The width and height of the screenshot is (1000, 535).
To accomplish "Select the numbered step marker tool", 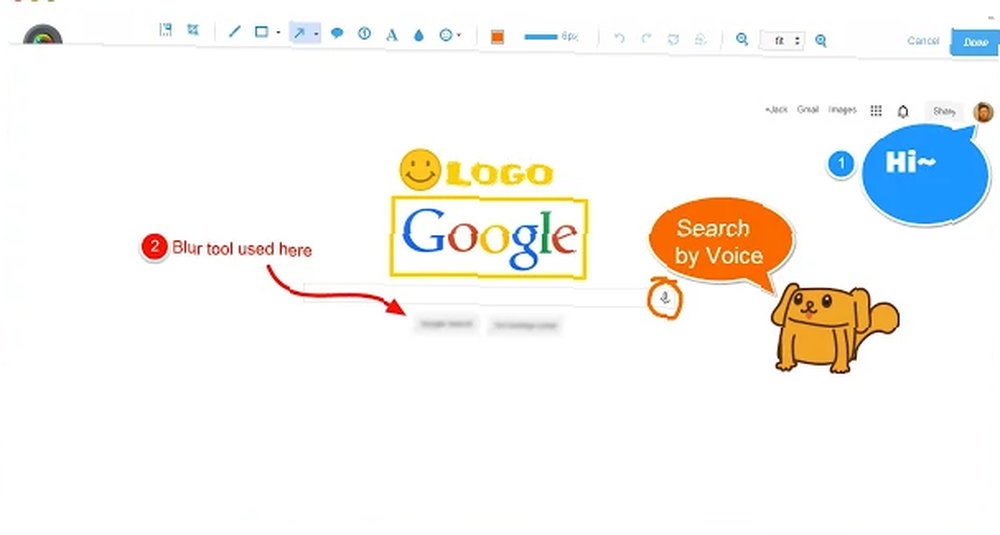I will click(x=364, y=33).
